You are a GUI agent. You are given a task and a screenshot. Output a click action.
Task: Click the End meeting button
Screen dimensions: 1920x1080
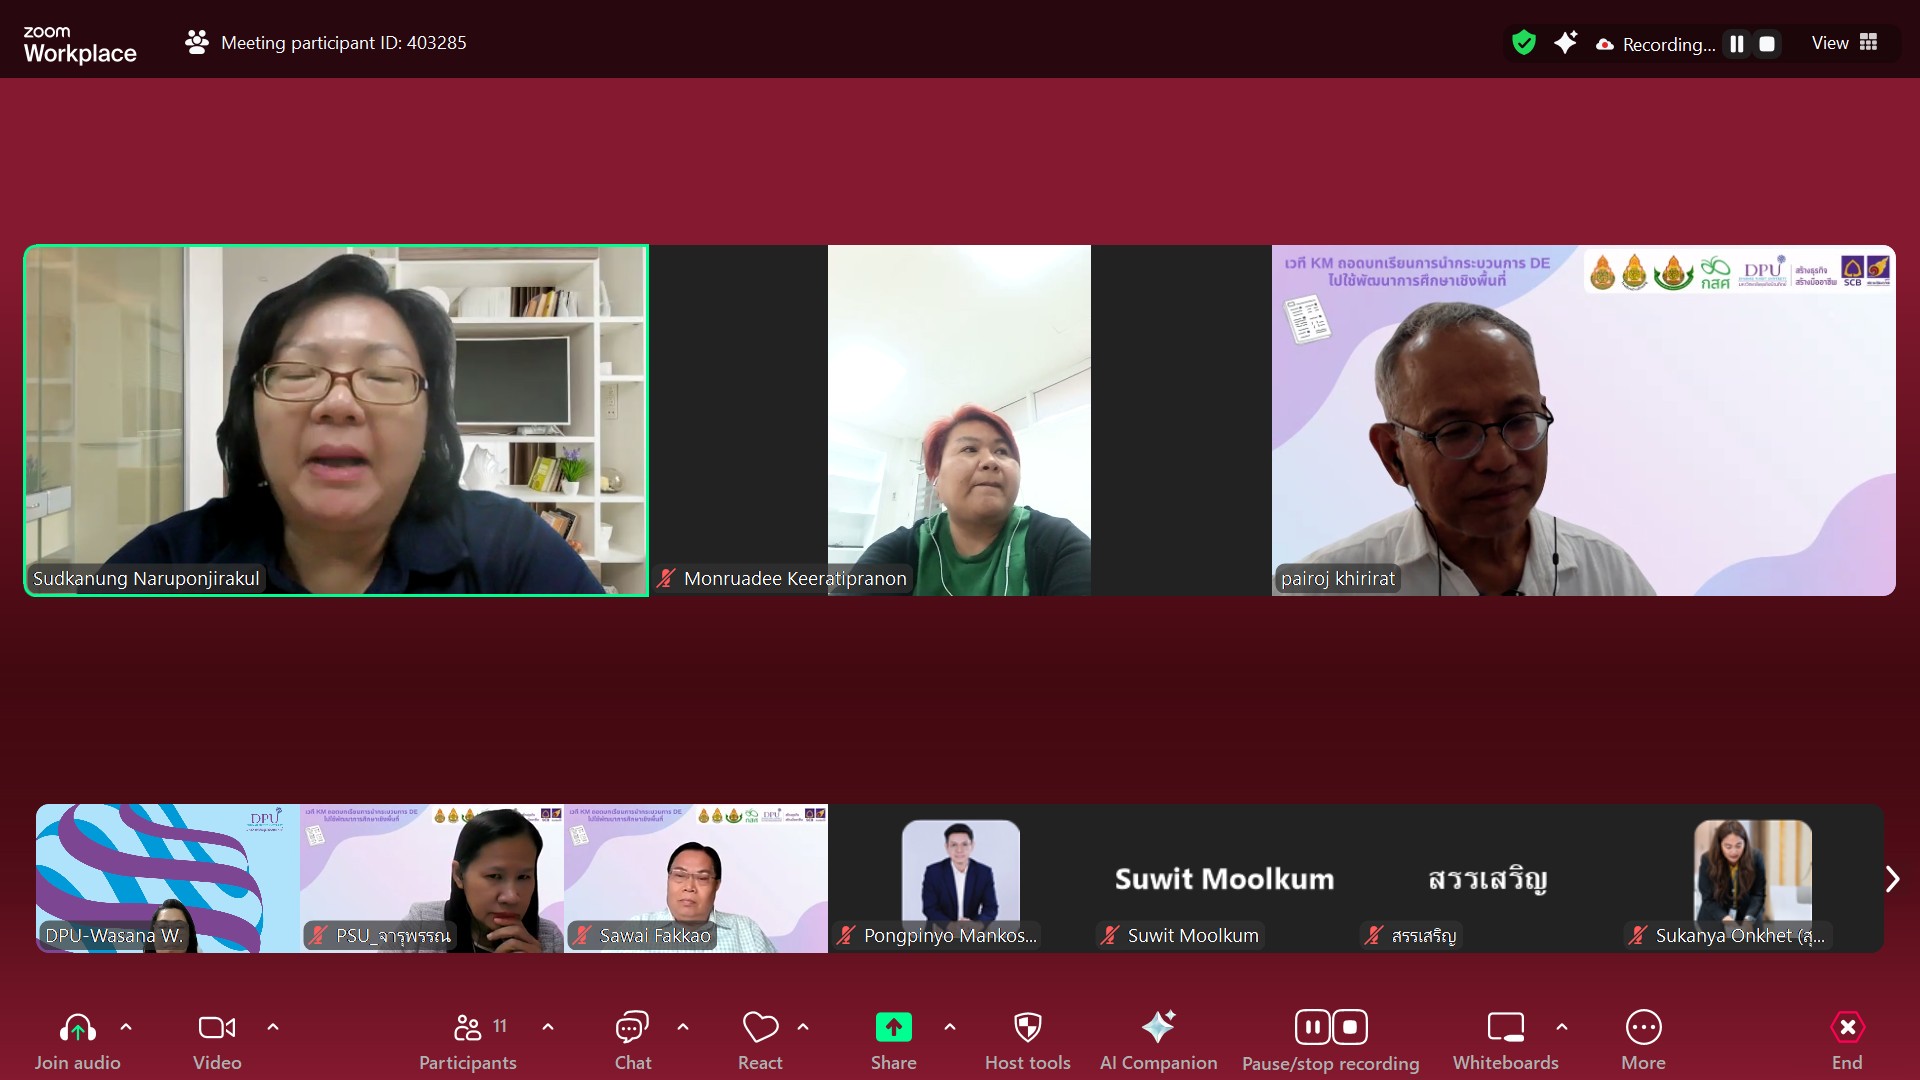[1846, 1040]
